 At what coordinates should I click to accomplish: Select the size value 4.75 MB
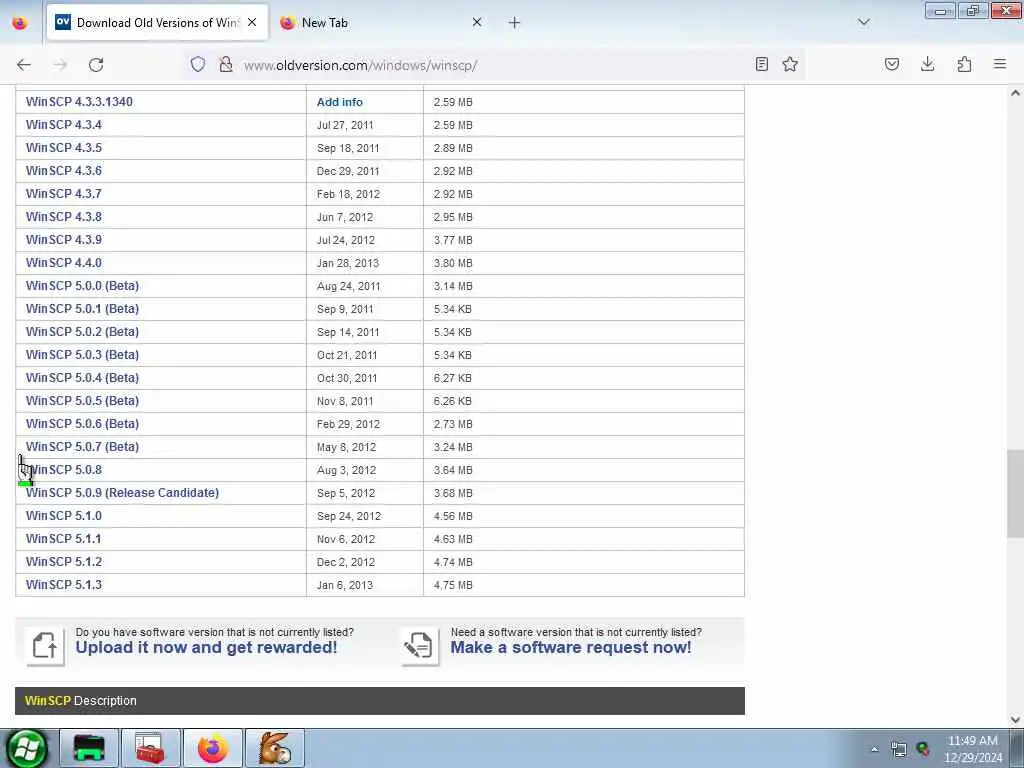[x=453, y=585]
